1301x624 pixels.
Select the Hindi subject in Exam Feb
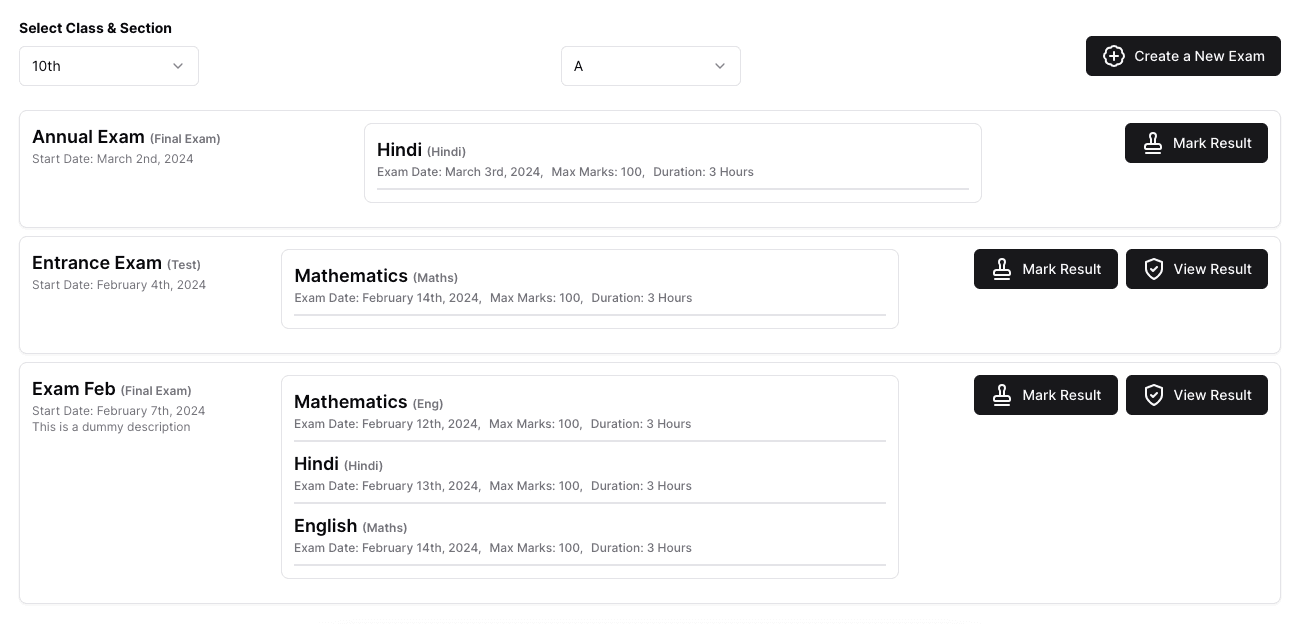pos(316,464)
